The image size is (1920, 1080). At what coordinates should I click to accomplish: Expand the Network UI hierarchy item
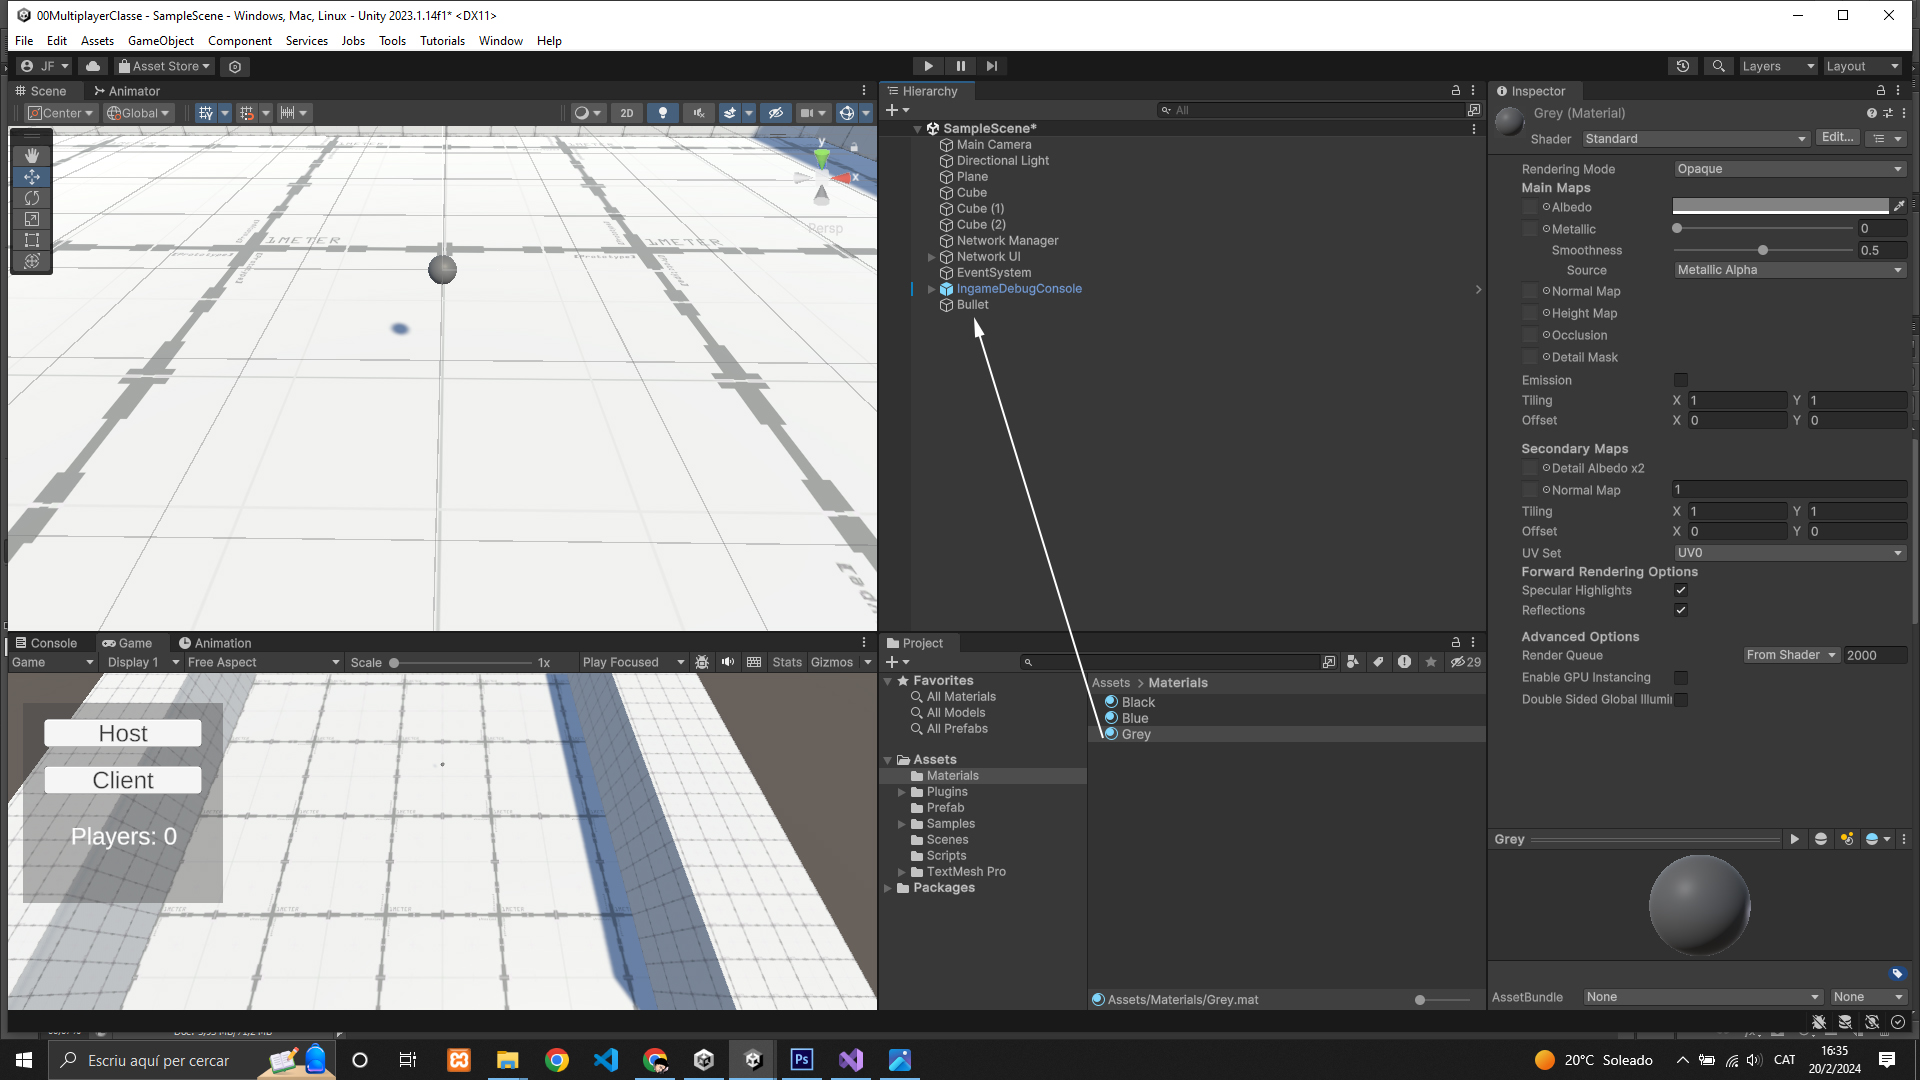(x=932, y=257)
